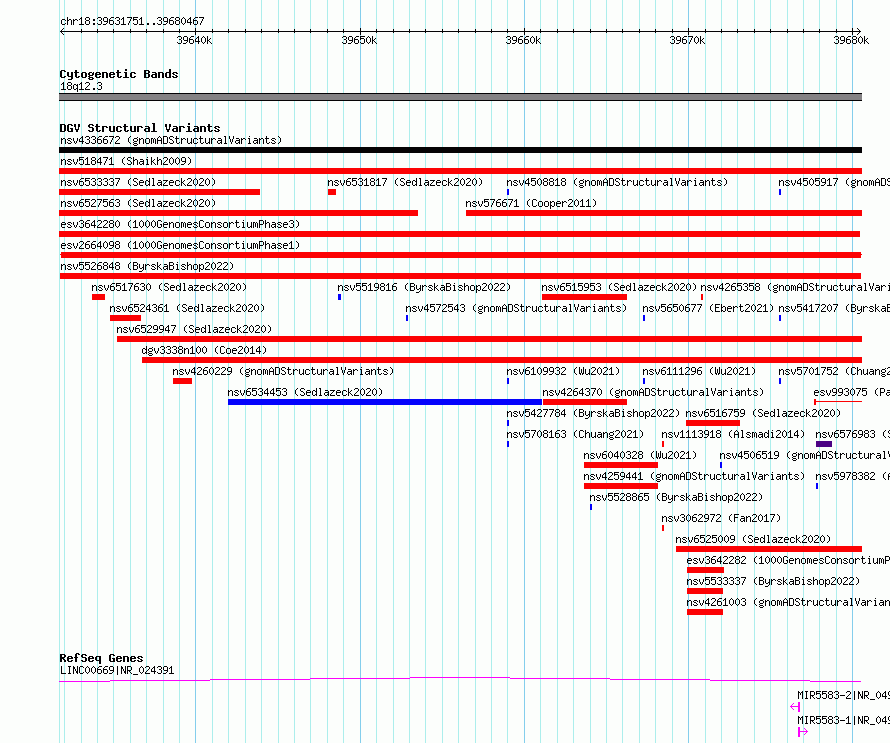Screen dimensions: 890x743
Task: Open nsv4259441 gnomADStructuralVariants variant
Action: [694, 476]
